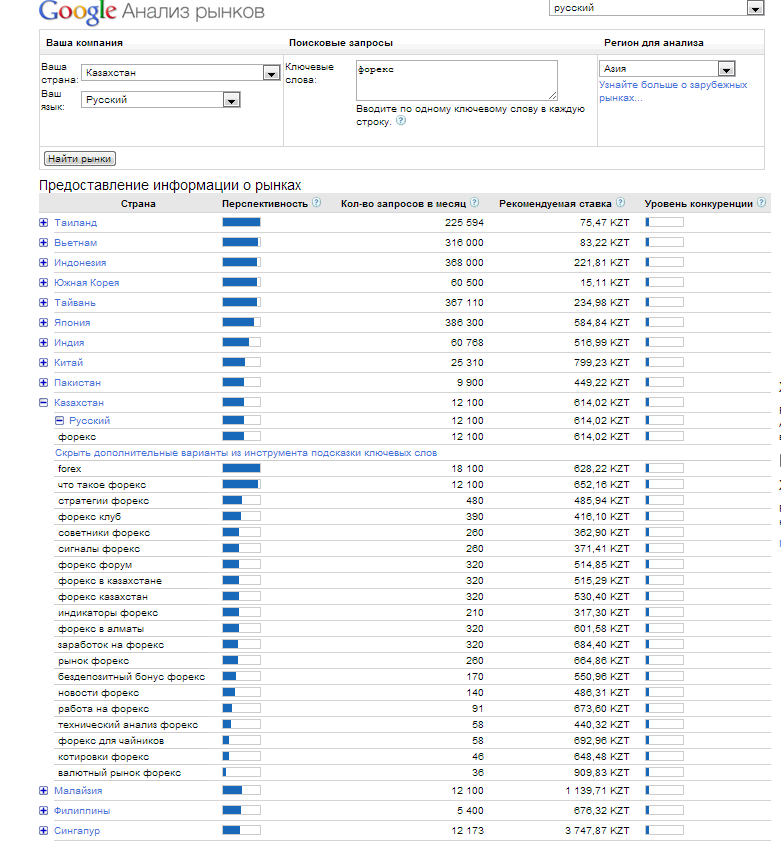Open the Ваш язык dropdown showing Русский

161,100
